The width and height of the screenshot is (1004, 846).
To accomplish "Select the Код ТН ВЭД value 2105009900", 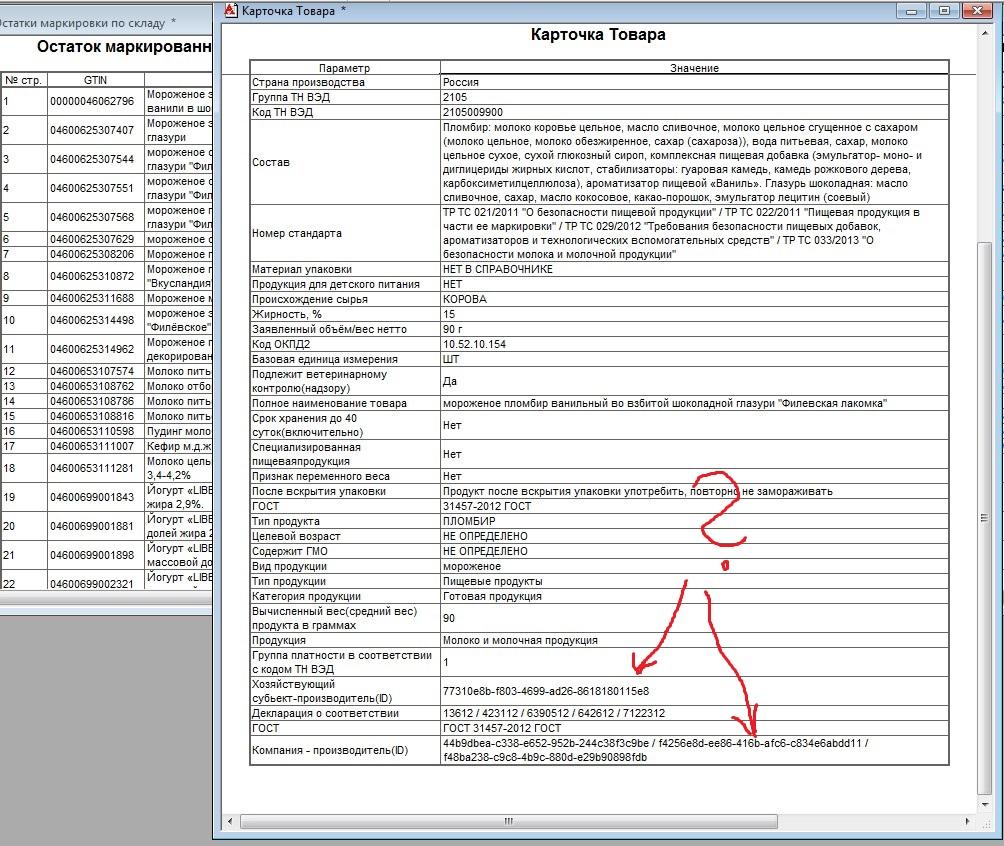I will (x=473, y=113).
